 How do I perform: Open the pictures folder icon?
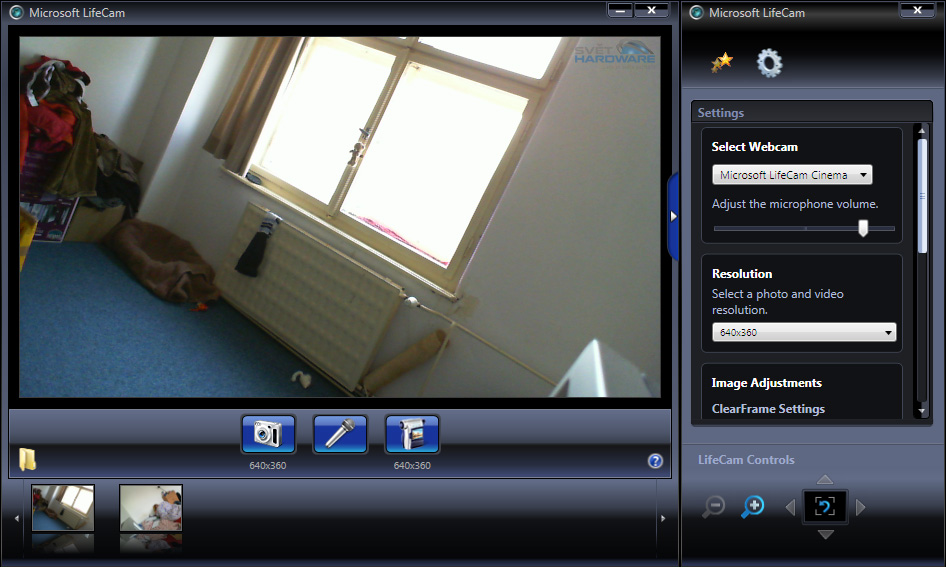click(27, 459)
